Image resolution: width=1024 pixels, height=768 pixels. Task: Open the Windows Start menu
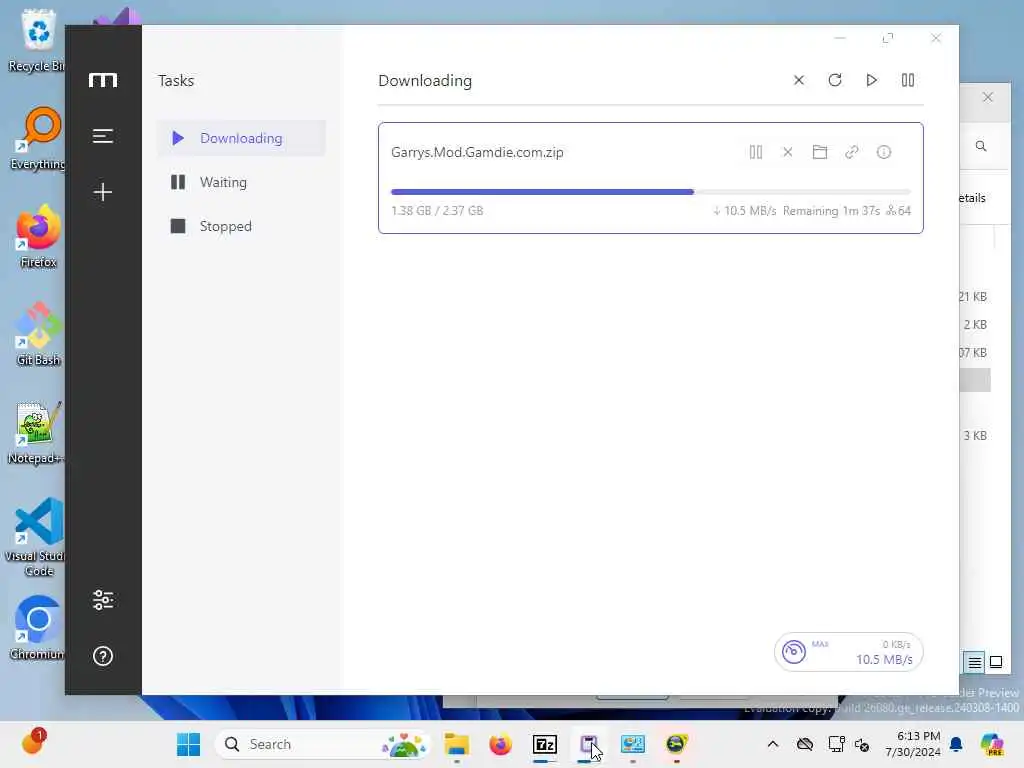[189, 744]
